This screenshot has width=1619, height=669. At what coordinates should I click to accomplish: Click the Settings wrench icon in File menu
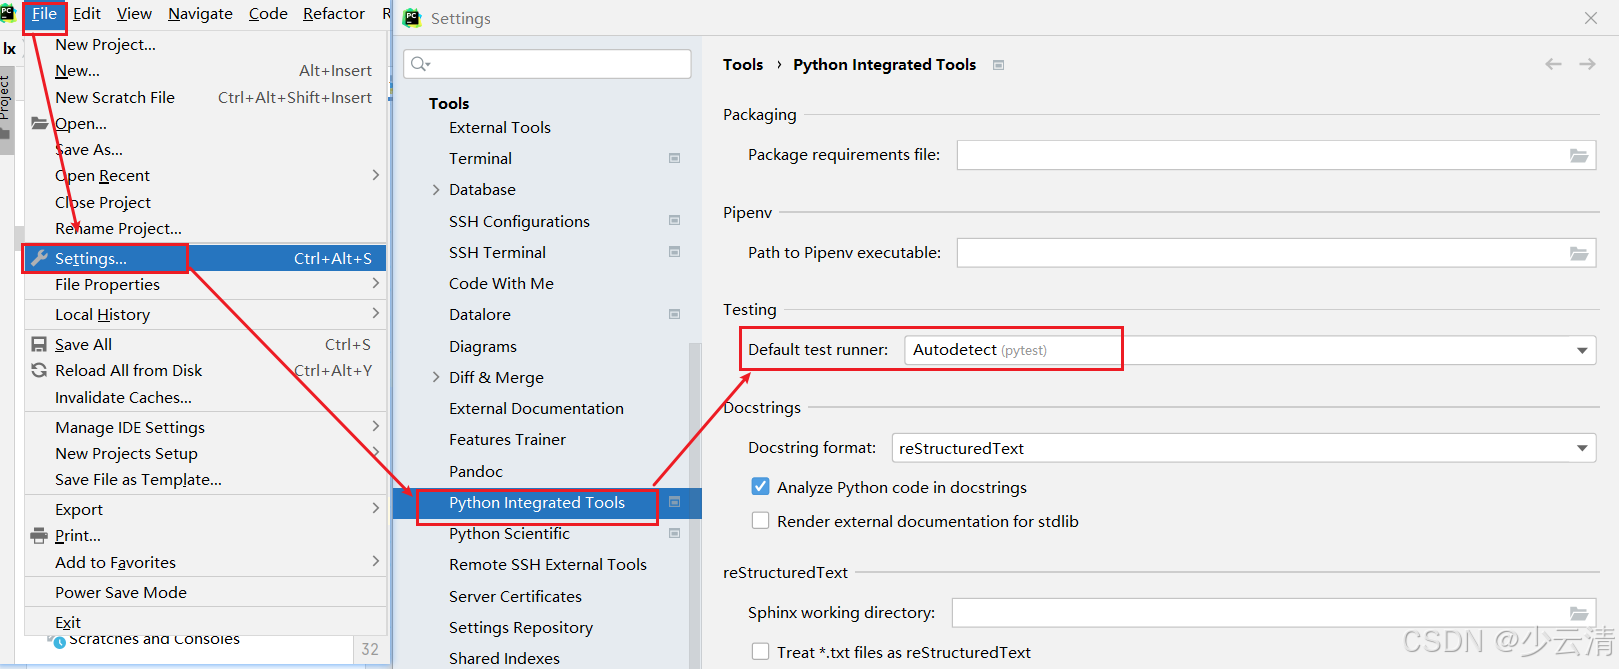[x=39, y=258]
